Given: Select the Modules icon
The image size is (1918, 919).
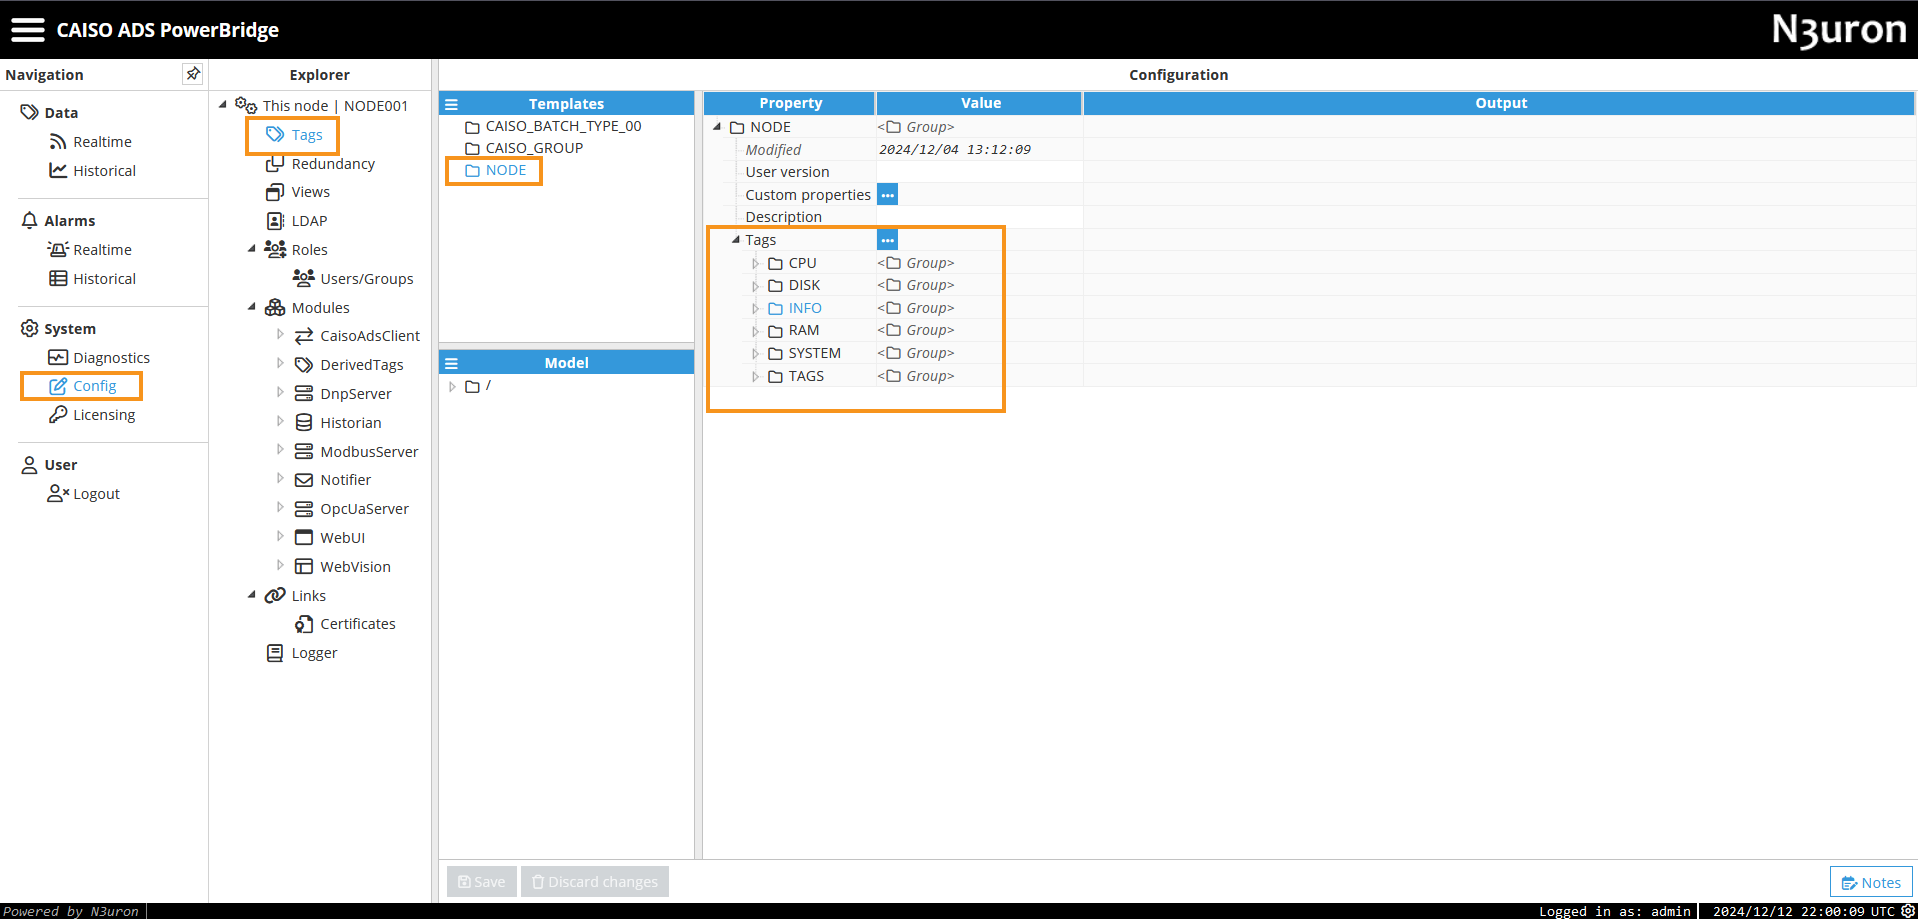Looking at the screenshot, I should [275, 308].
